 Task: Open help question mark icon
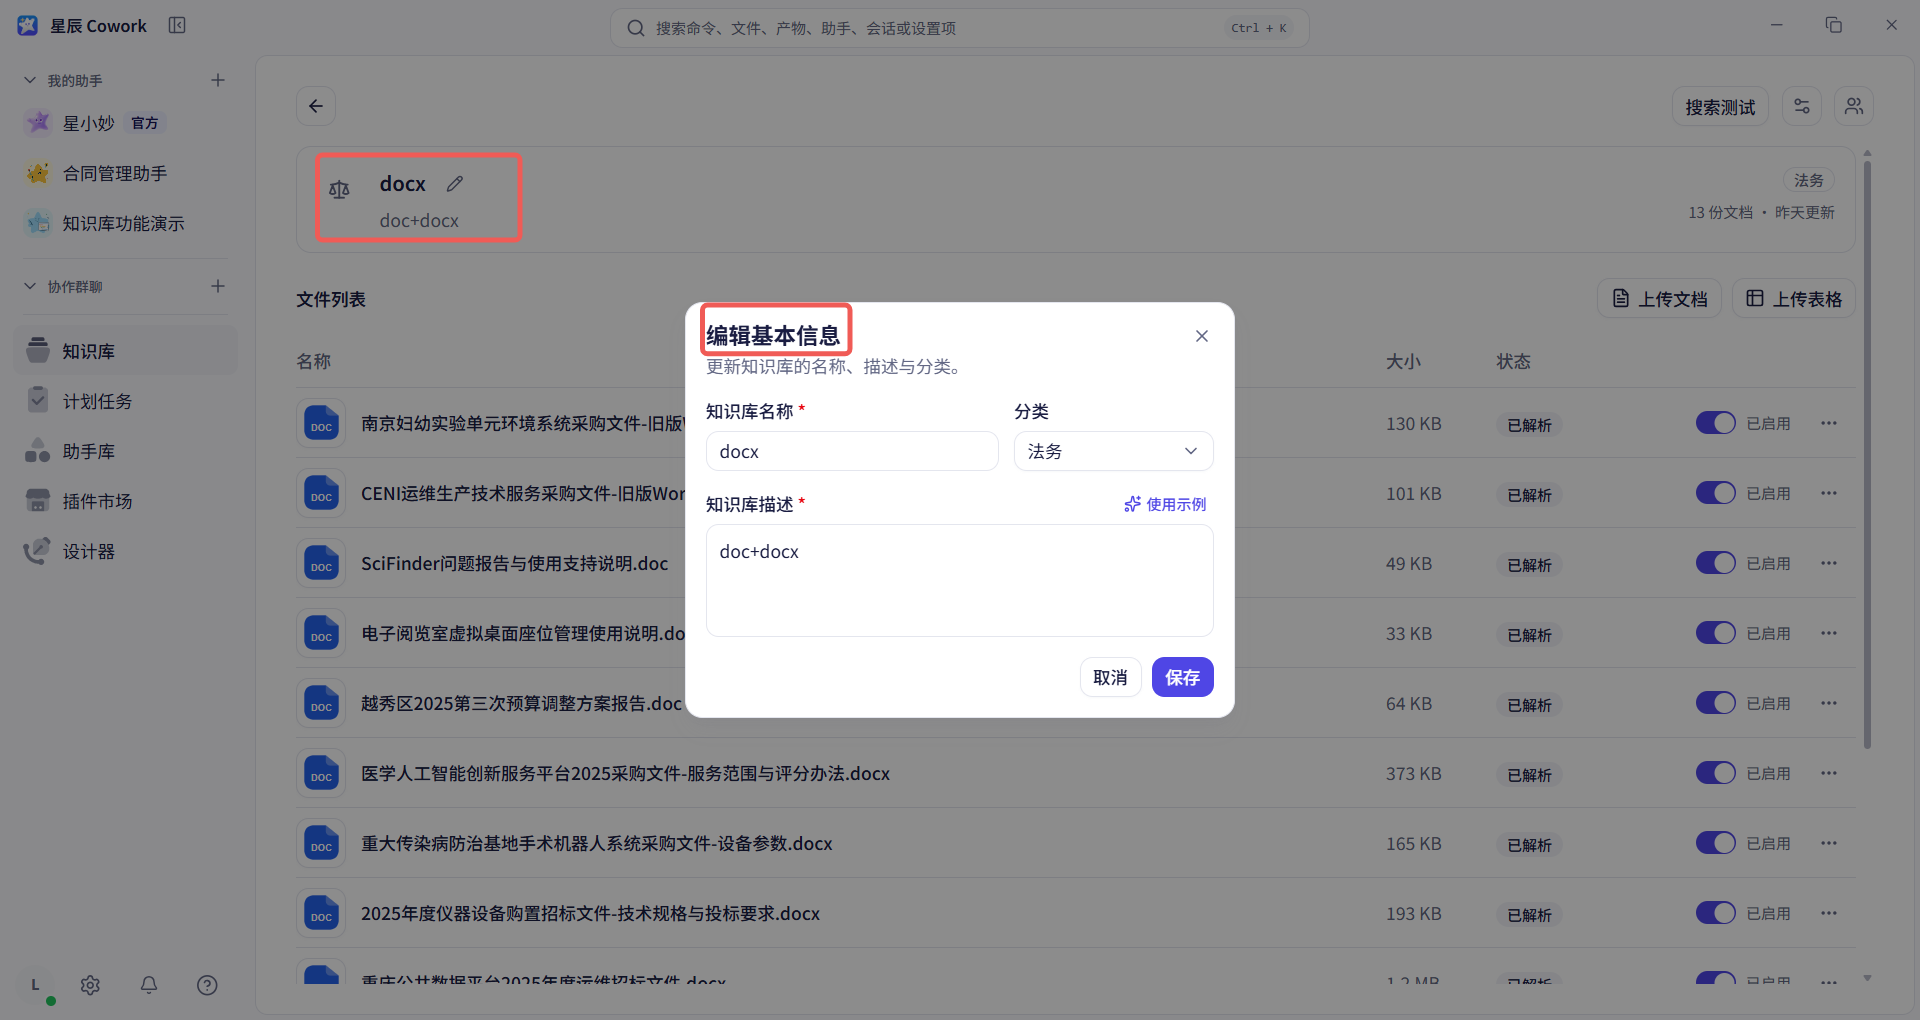point(207,985)
